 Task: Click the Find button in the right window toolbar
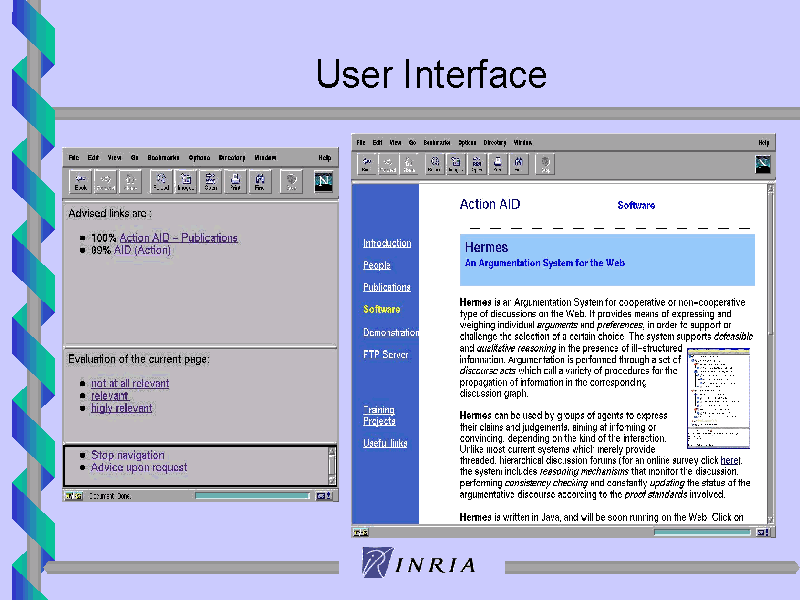click(x=518, y=164)
